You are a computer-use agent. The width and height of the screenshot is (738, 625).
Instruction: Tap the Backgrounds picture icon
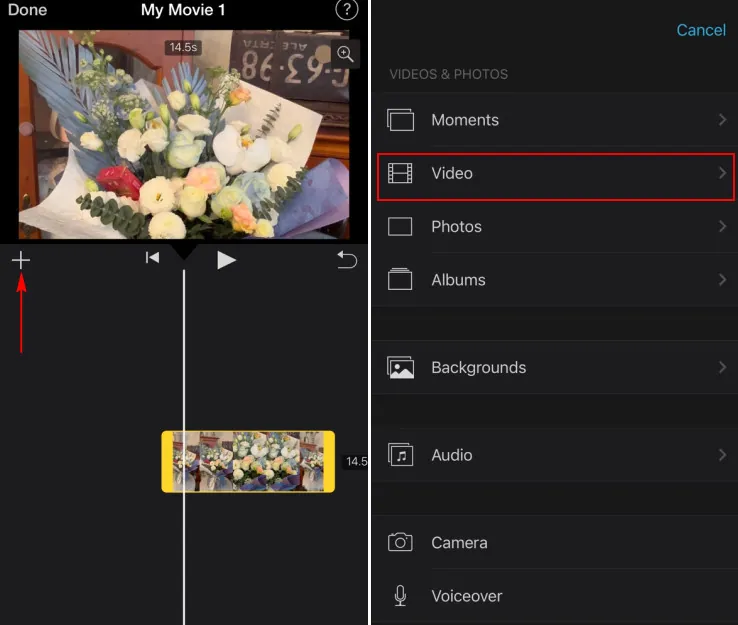click(x=401, y=367)
